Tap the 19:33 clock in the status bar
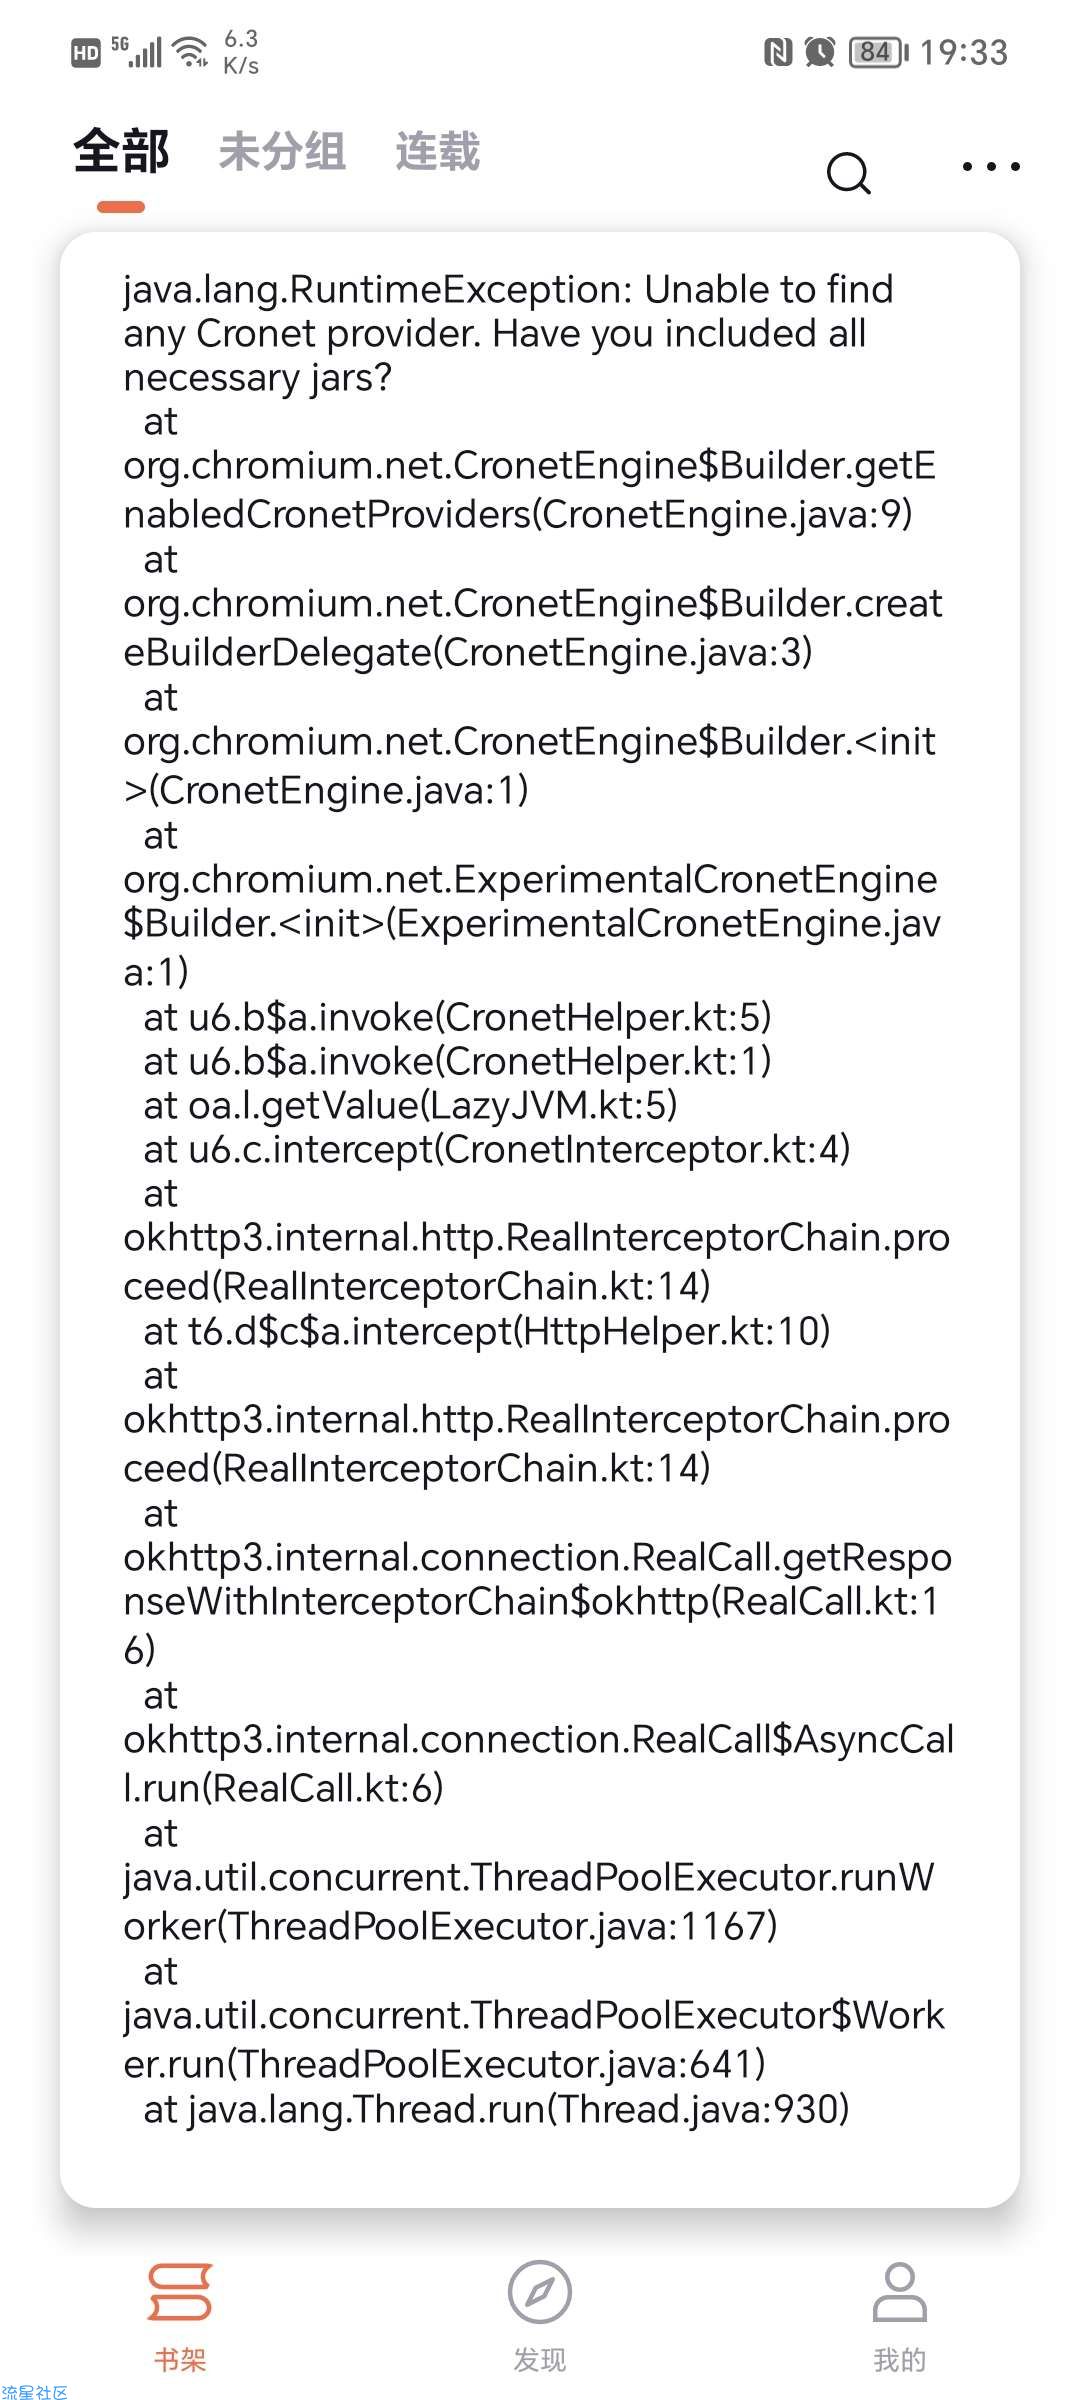Viewport: 1080px width, 2400px height. [x=964, y=52]
